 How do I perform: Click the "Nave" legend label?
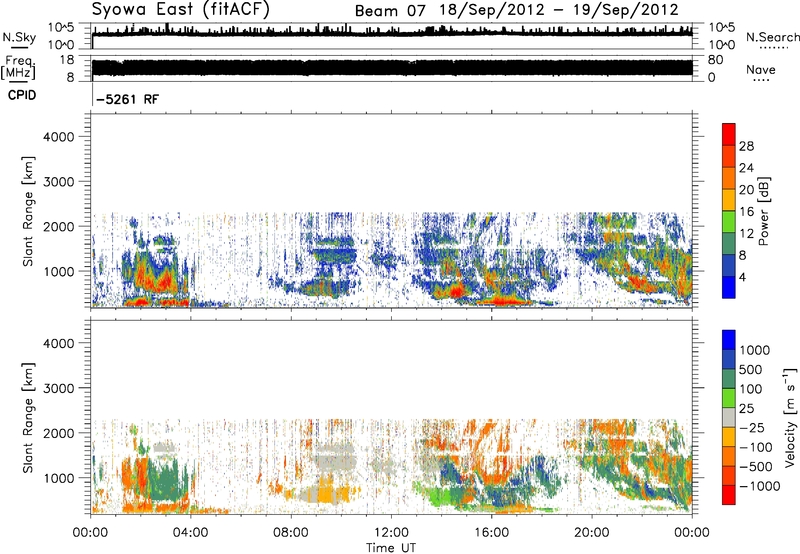pos(761,70)
